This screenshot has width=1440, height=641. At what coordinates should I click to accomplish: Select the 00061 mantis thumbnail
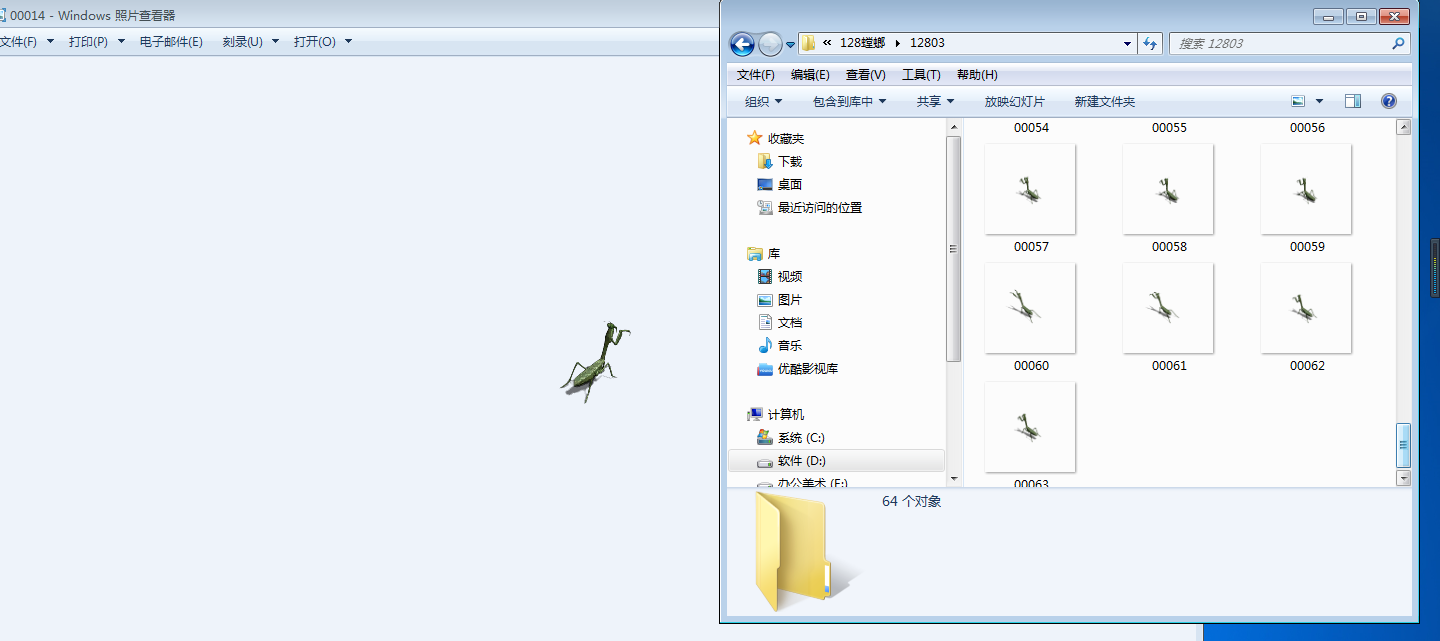click(x=1168, y=308)
